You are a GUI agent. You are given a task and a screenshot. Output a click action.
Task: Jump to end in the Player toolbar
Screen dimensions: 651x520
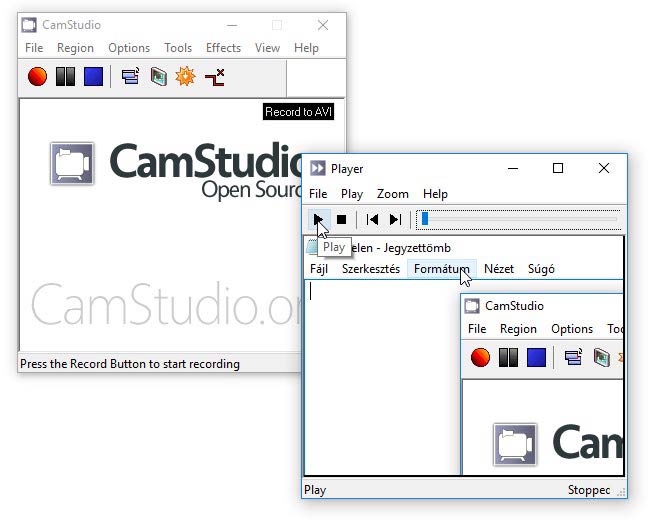pos(395,219)
